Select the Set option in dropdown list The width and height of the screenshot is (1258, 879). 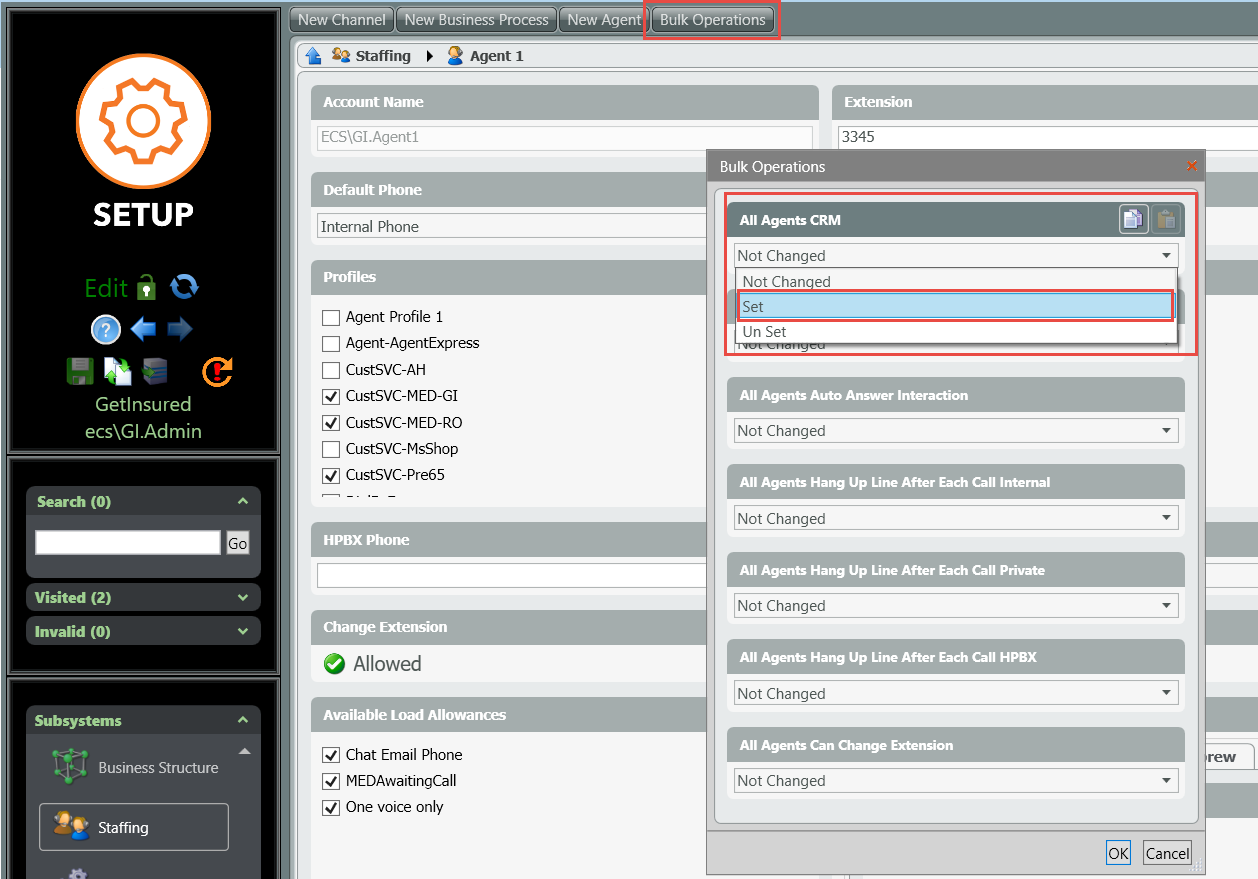pos(954,307)
